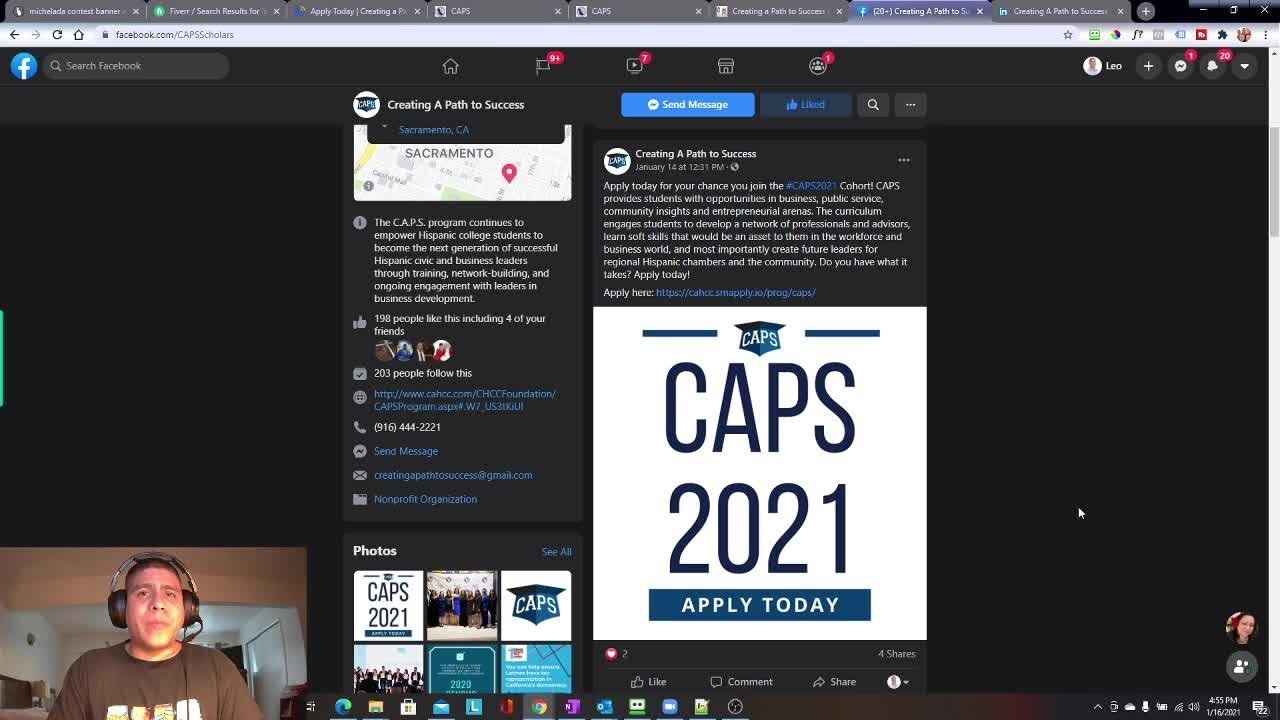Open the notifications bell
This screenshot has width=1280, height=720.
point(1213,66)
